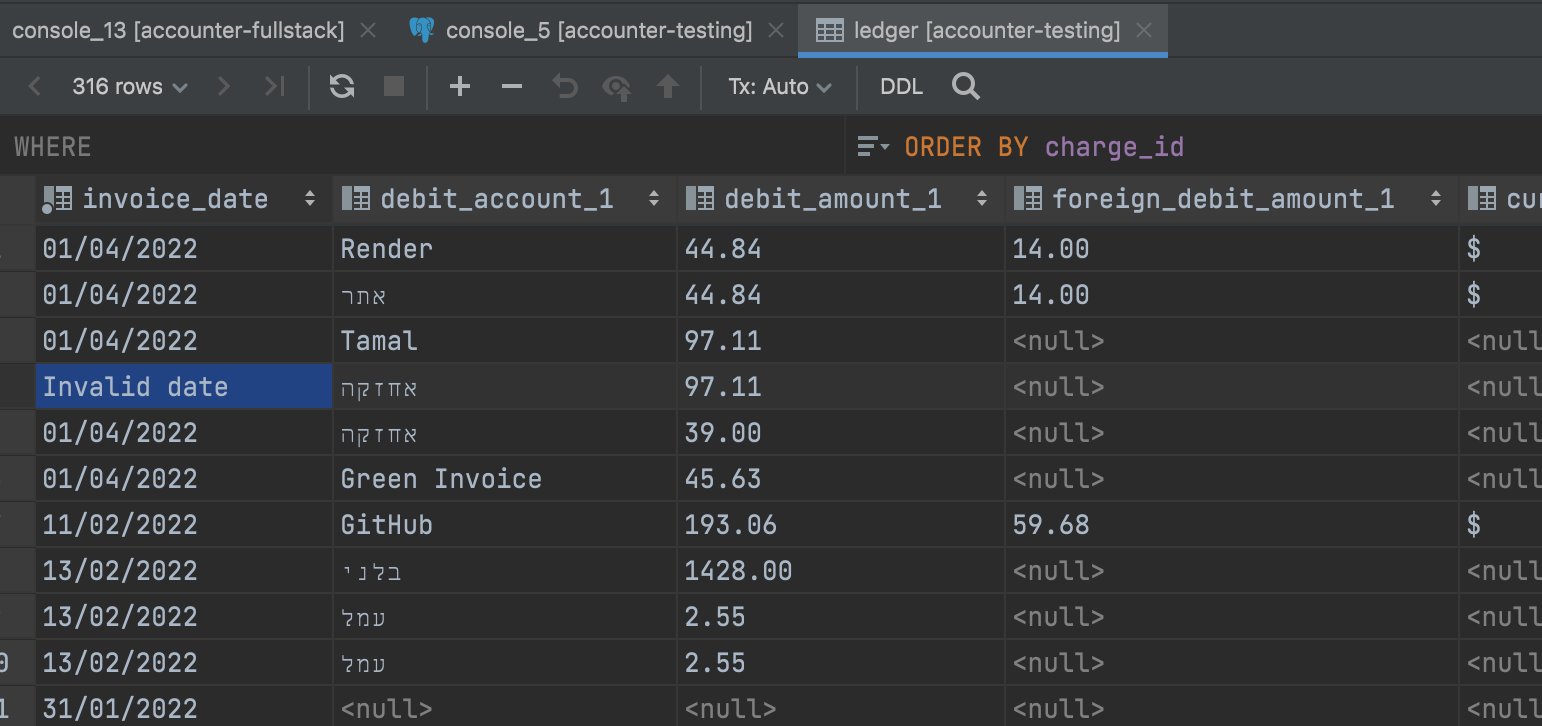Click the foreign_debit_amount_1 column icon

1028,199
